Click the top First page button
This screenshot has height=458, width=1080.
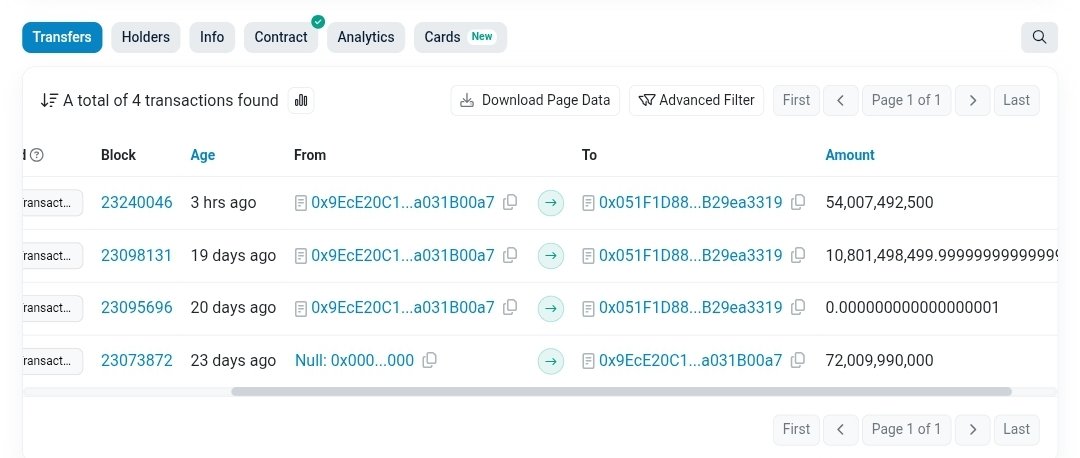click(796, 101)
